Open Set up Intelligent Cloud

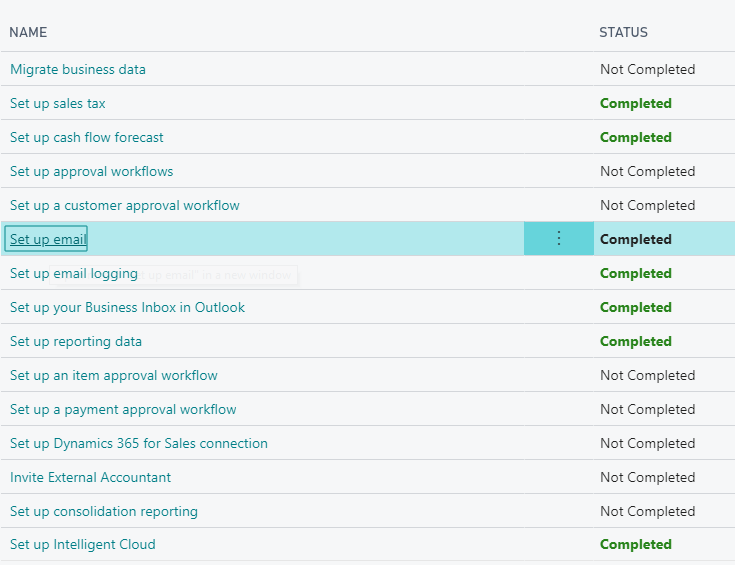(82, 544)
